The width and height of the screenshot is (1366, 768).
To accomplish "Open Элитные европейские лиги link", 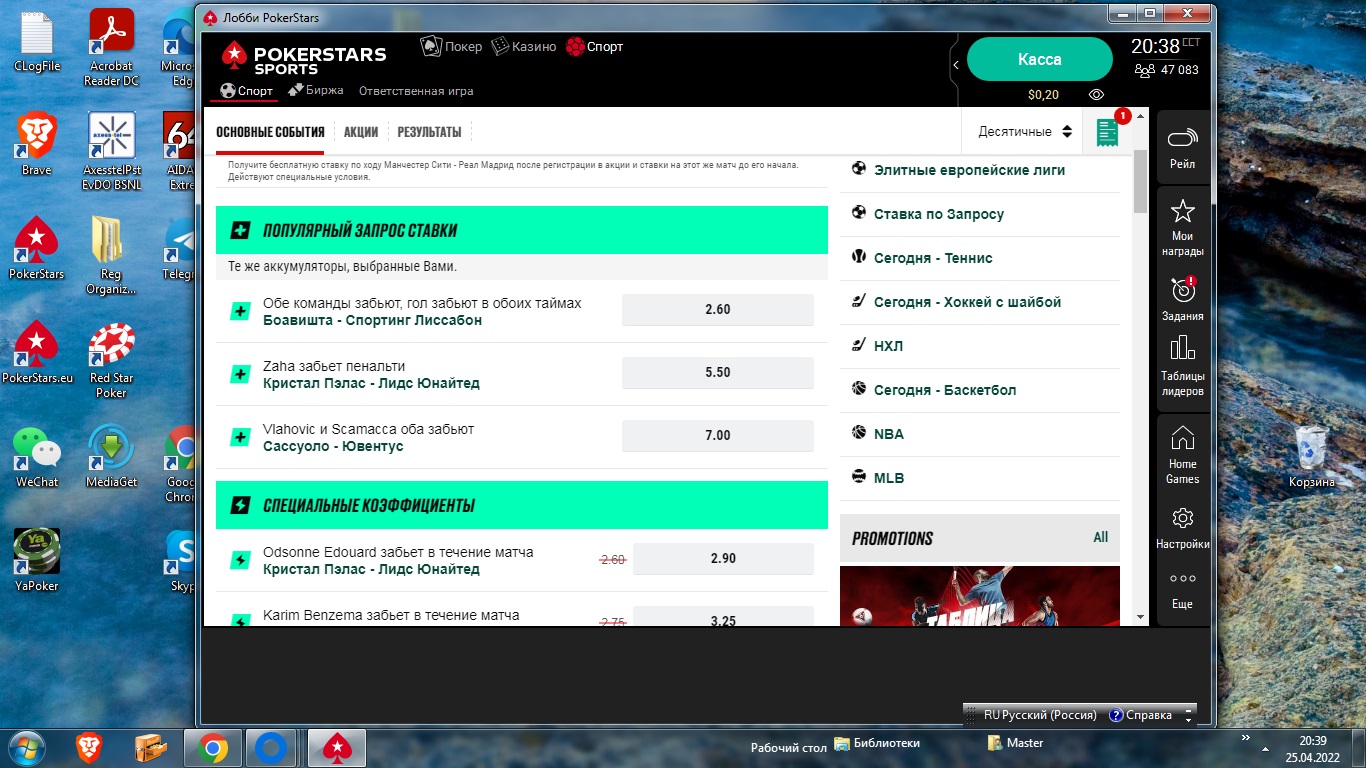I will (x=969, y=170).
